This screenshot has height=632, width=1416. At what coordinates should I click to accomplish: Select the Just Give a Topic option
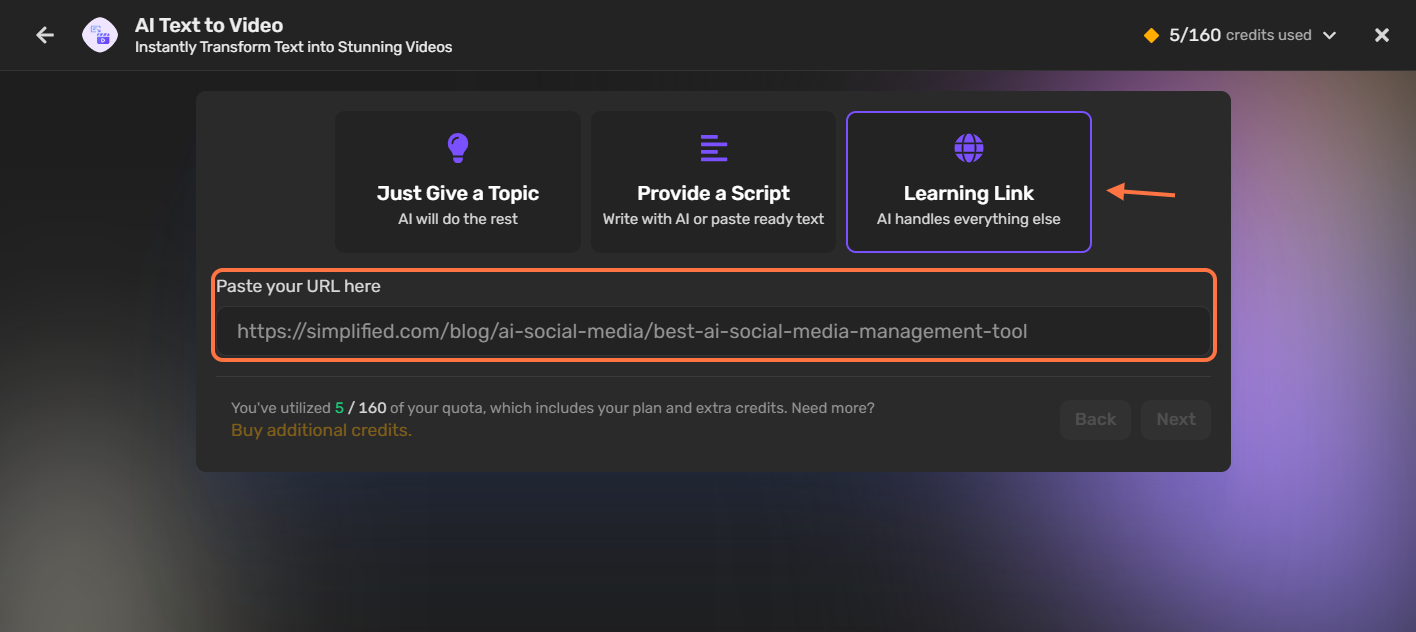pyautogui.click(x=458, y=182)
